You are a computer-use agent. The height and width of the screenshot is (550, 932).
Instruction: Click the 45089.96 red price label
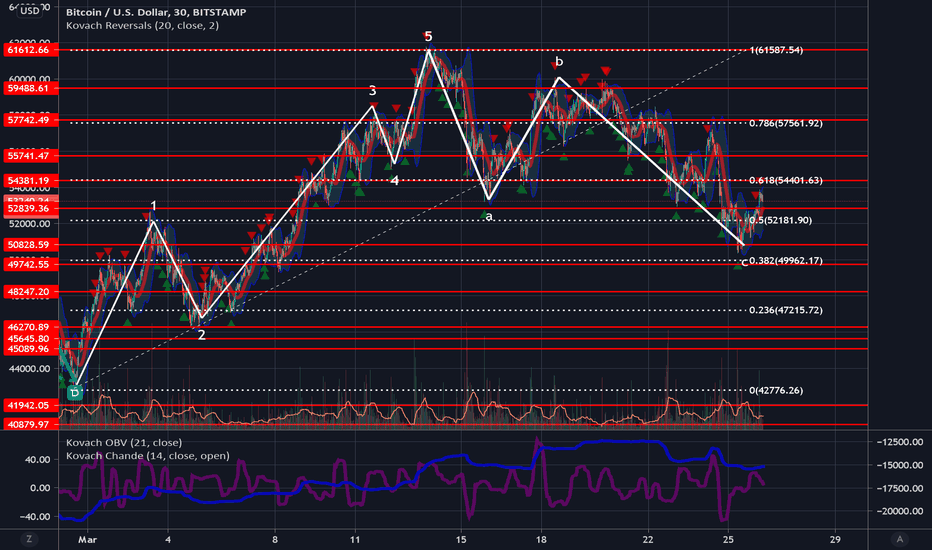31,349
